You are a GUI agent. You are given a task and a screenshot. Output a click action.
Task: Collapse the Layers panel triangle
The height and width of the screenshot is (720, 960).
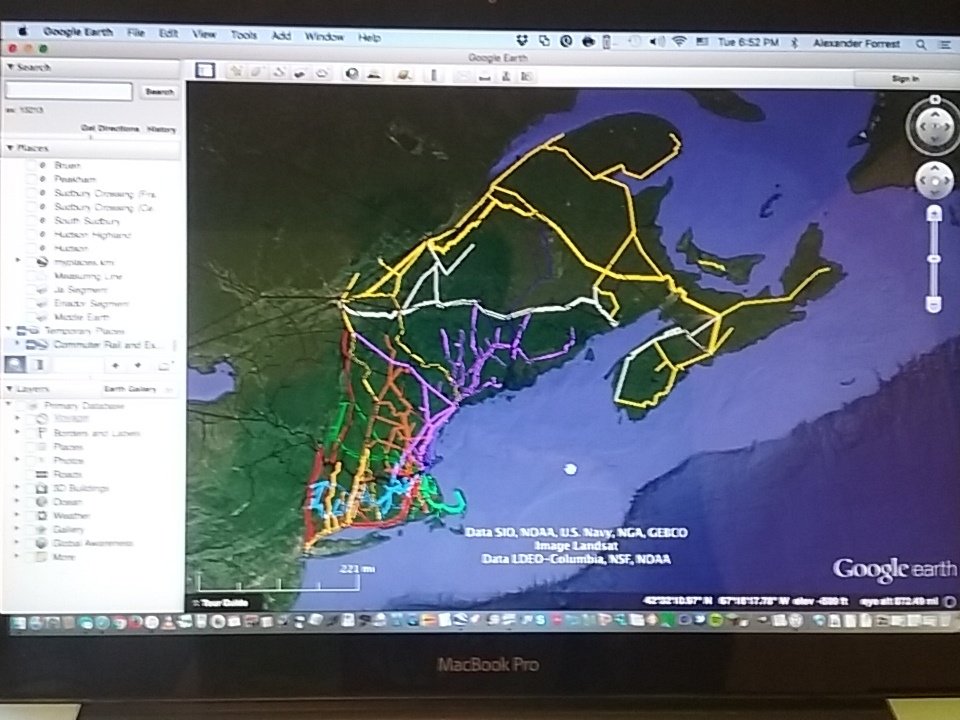point(10,388)
